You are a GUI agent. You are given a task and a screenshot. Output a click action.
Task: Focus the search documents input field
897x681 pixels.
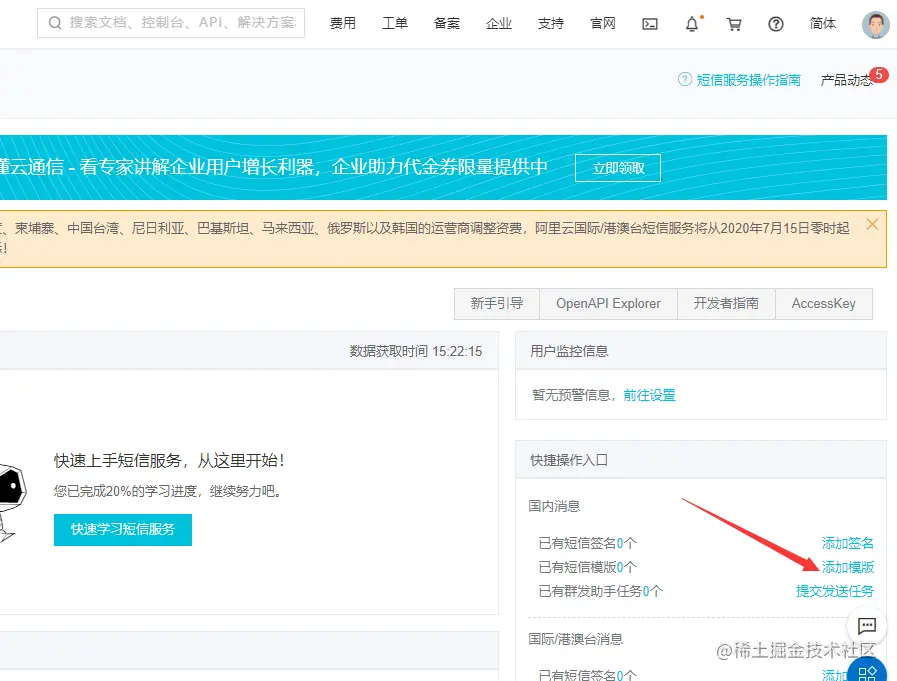coord(171,23)
